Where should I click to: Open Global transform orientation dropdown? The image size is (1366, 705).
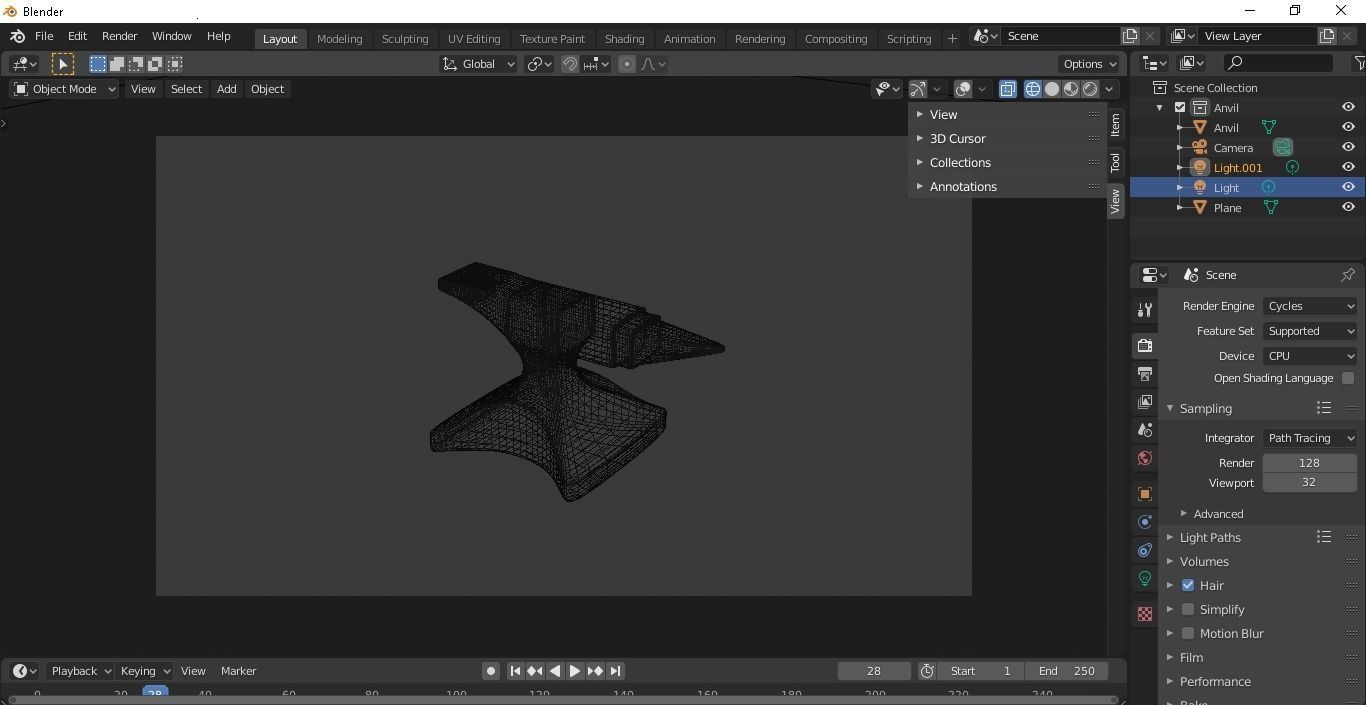coord(478,64)
